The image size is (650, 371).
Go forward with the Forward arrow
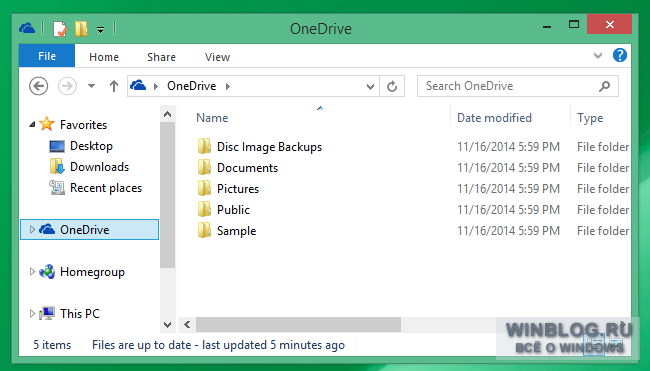point(67,86)
